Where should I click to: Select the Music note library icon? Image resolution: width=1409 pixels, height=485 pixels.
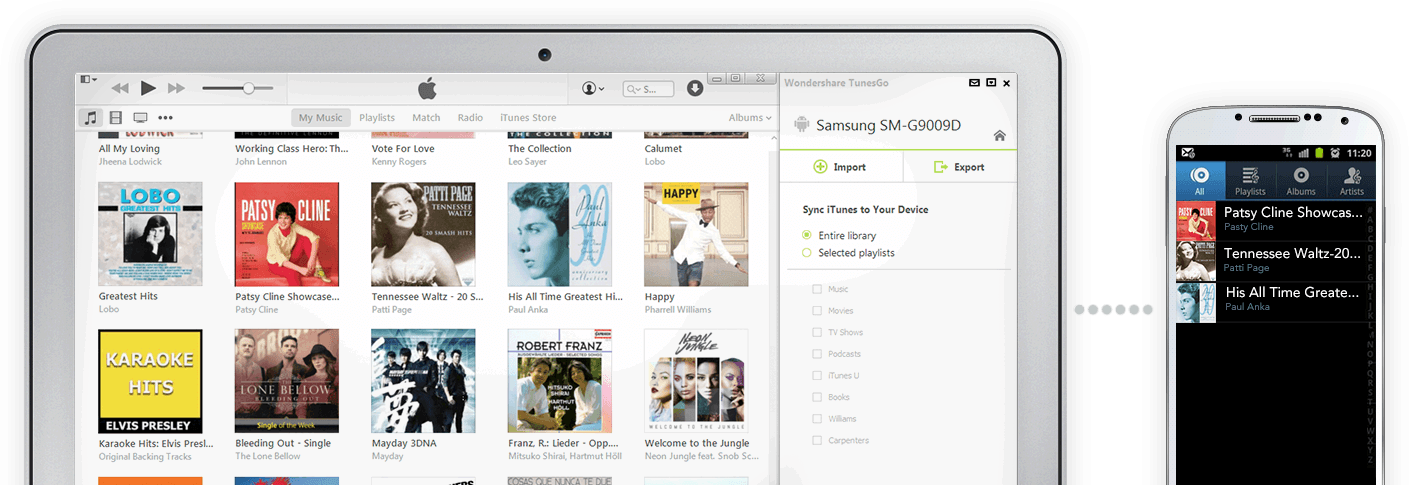91,117
